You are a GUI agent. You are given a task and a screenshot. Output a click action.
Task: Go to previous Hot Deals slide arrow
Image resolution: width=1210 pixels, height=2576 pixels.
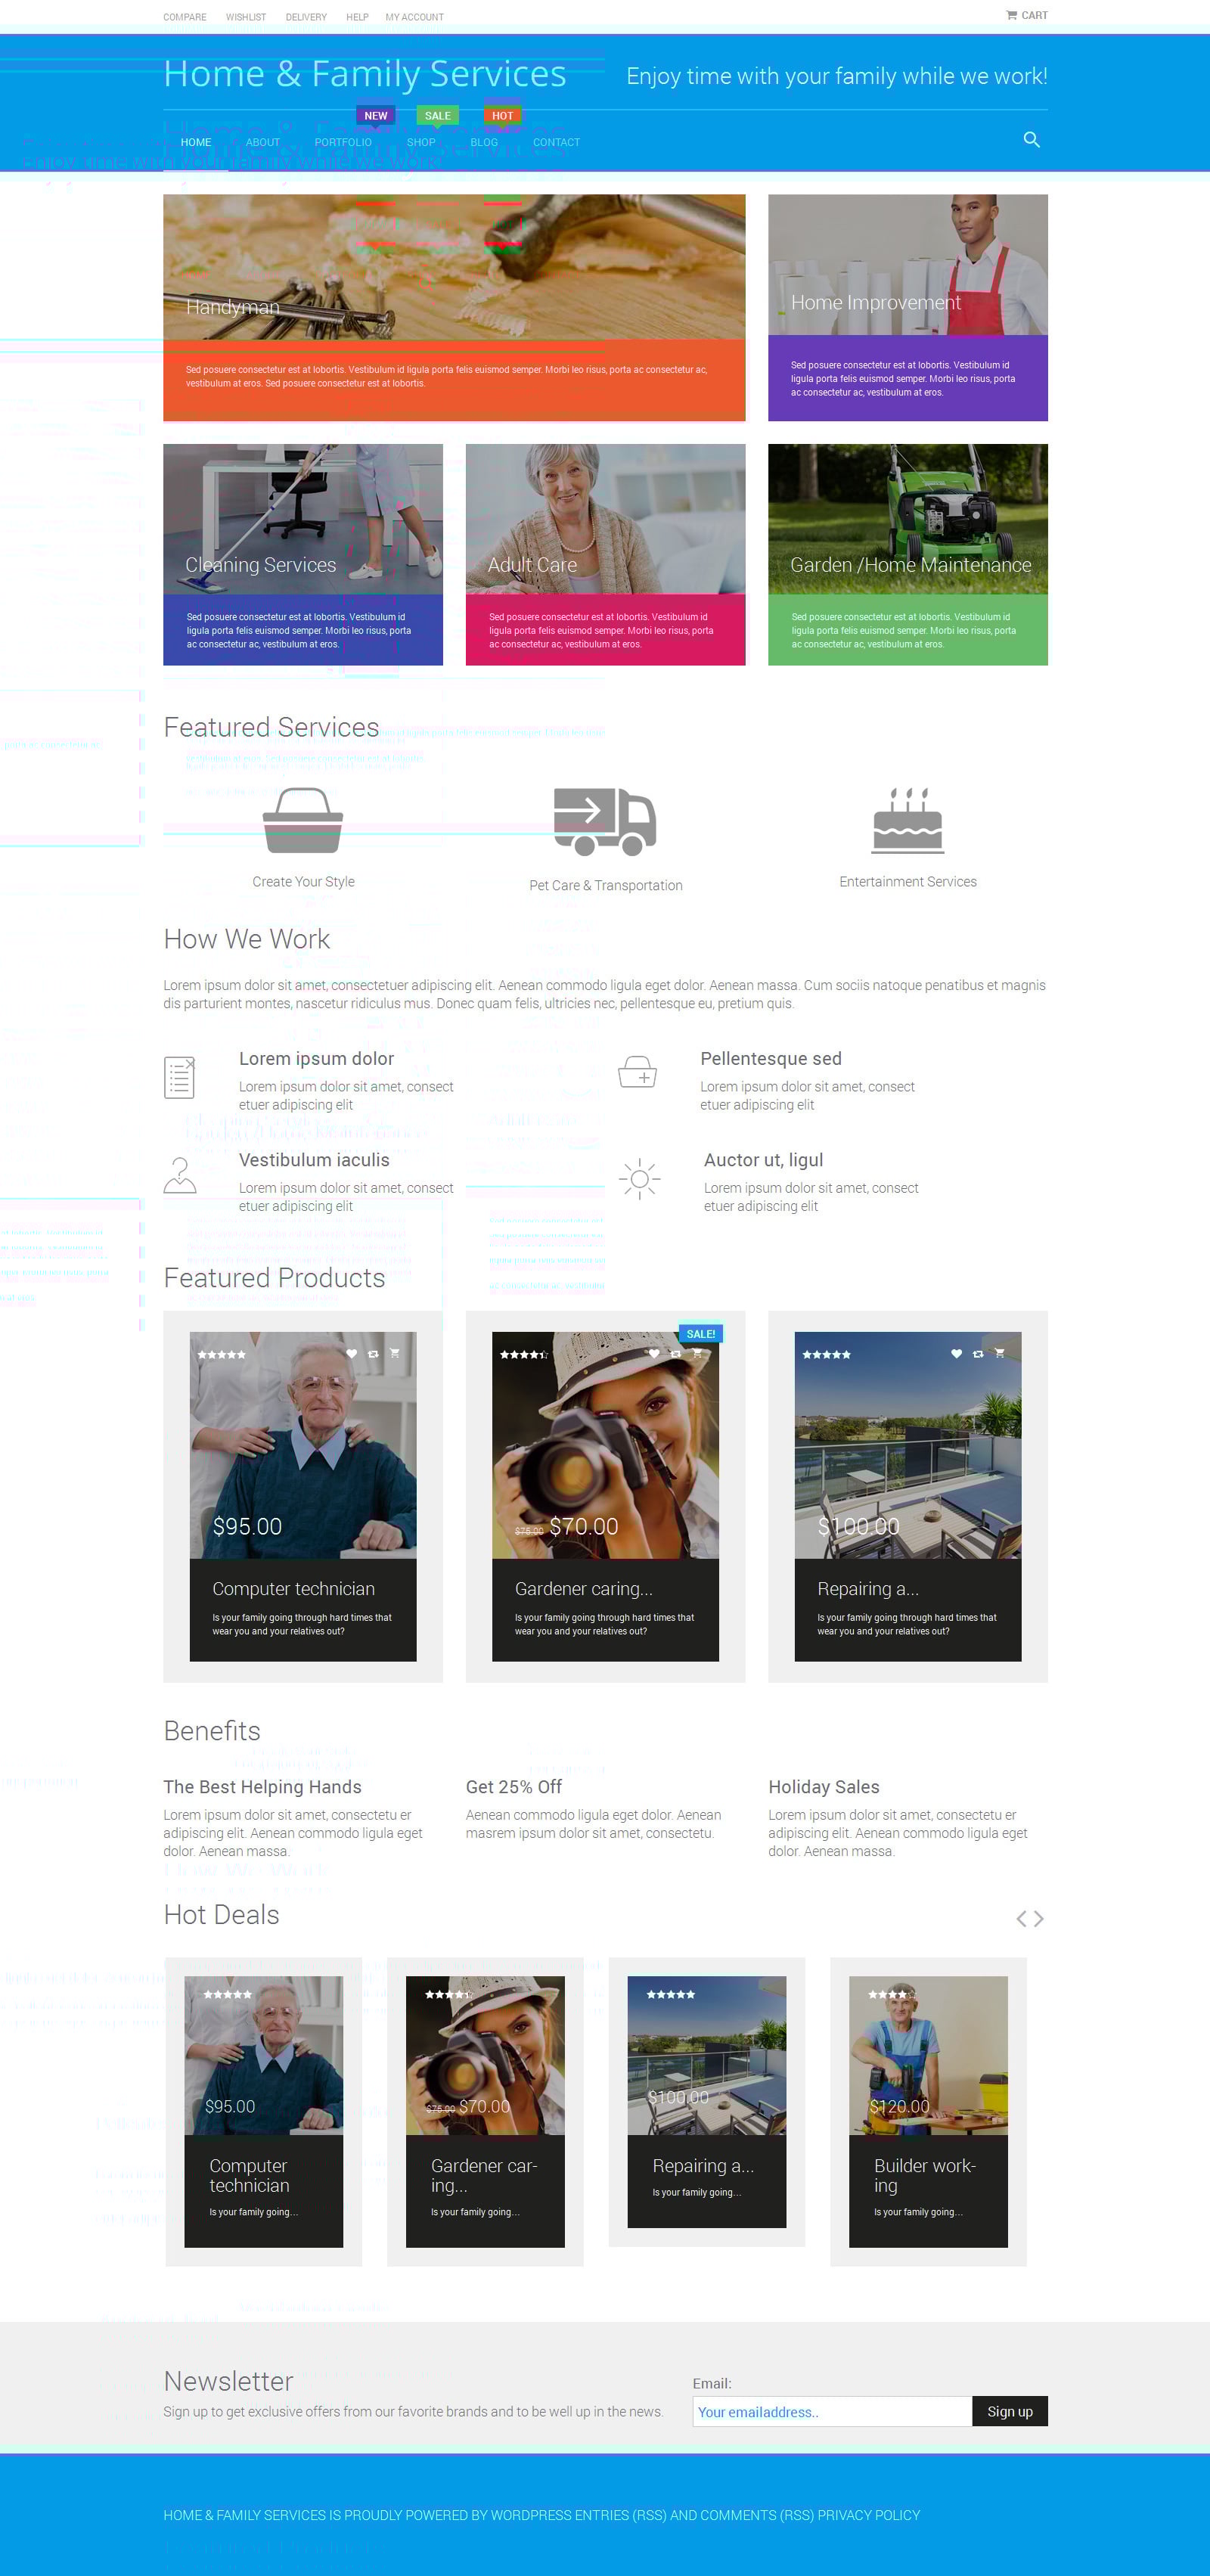point(1021,1918)
